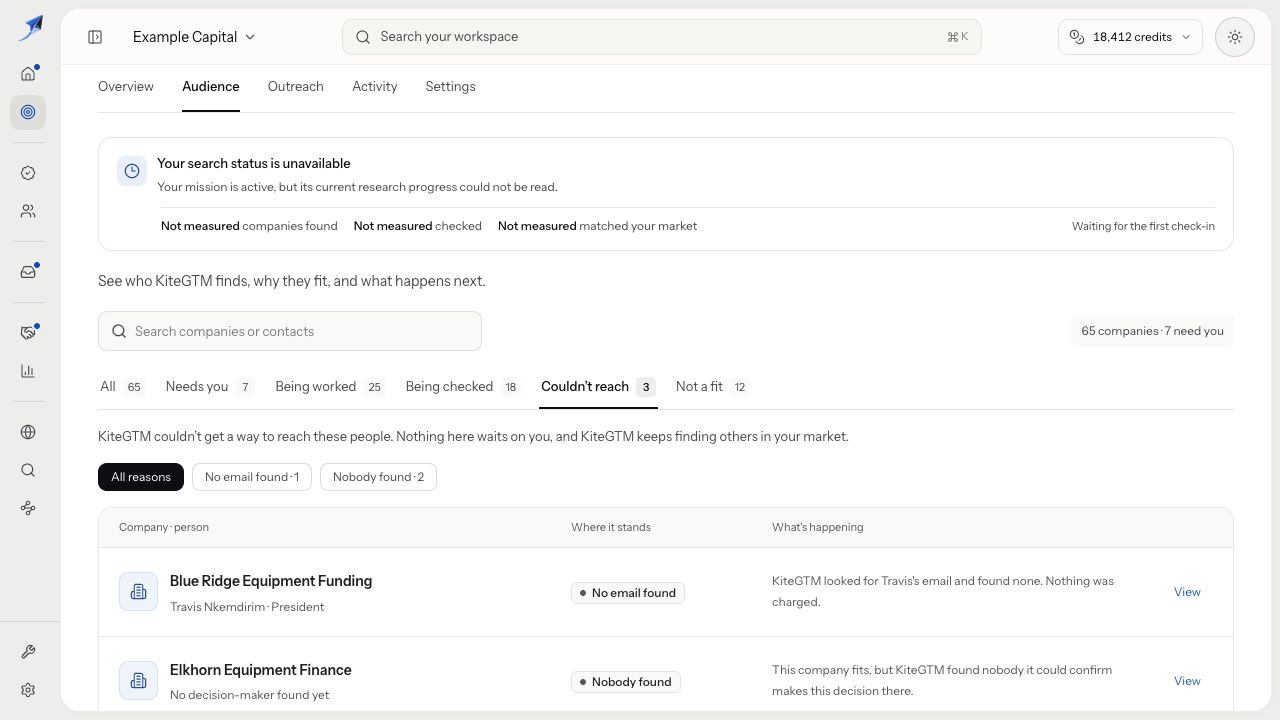Viewport: 1280px width, 720px height.
Task: Open the Elkhorn Equipment Finance company name
Action: click(x=261, y=670)
